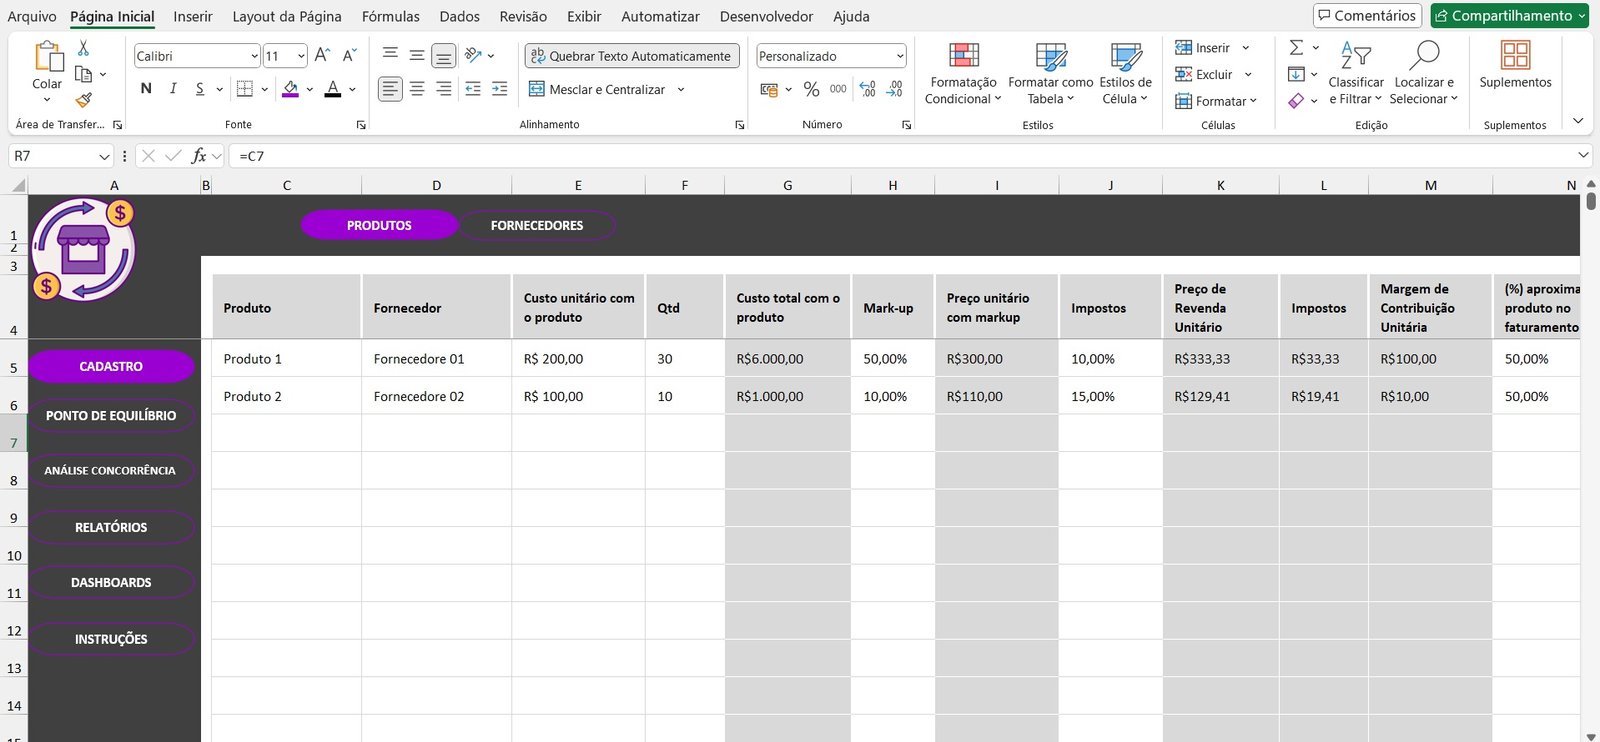
Task: Click the cell borders icon
Action: pyautogui.click(x=245, y=89)
